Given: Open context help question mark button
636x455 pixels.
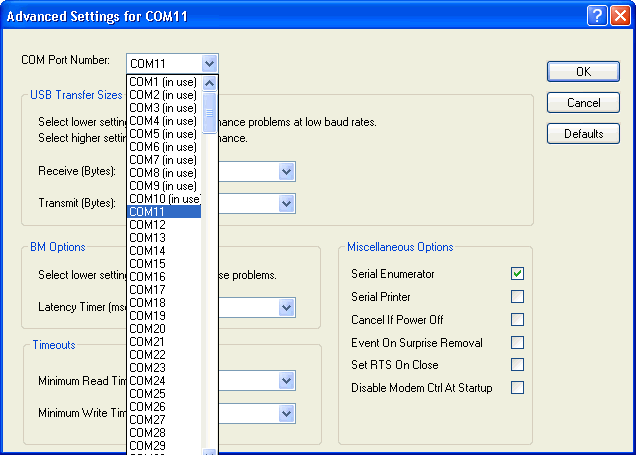Looking at the screenshot, I should pyautogui.click(x=597, y=16).
